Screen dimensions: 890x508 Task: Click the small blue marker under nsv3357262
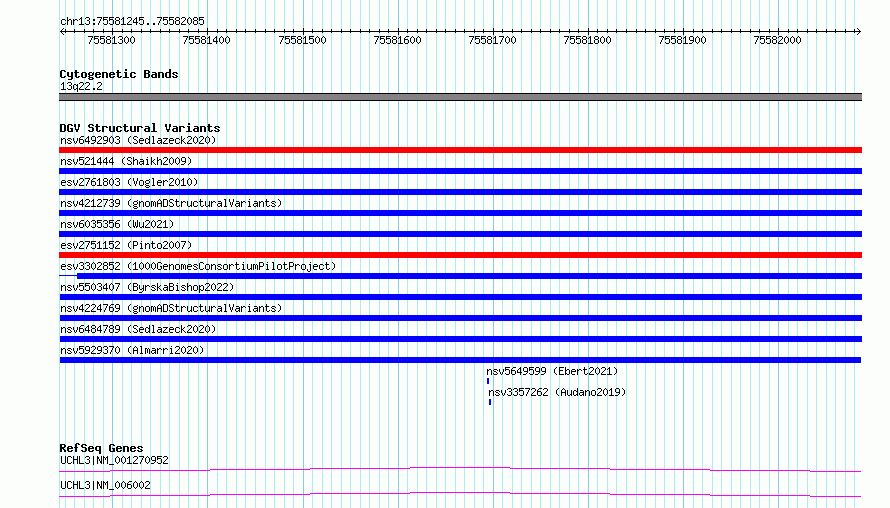(x=490, y=402)
